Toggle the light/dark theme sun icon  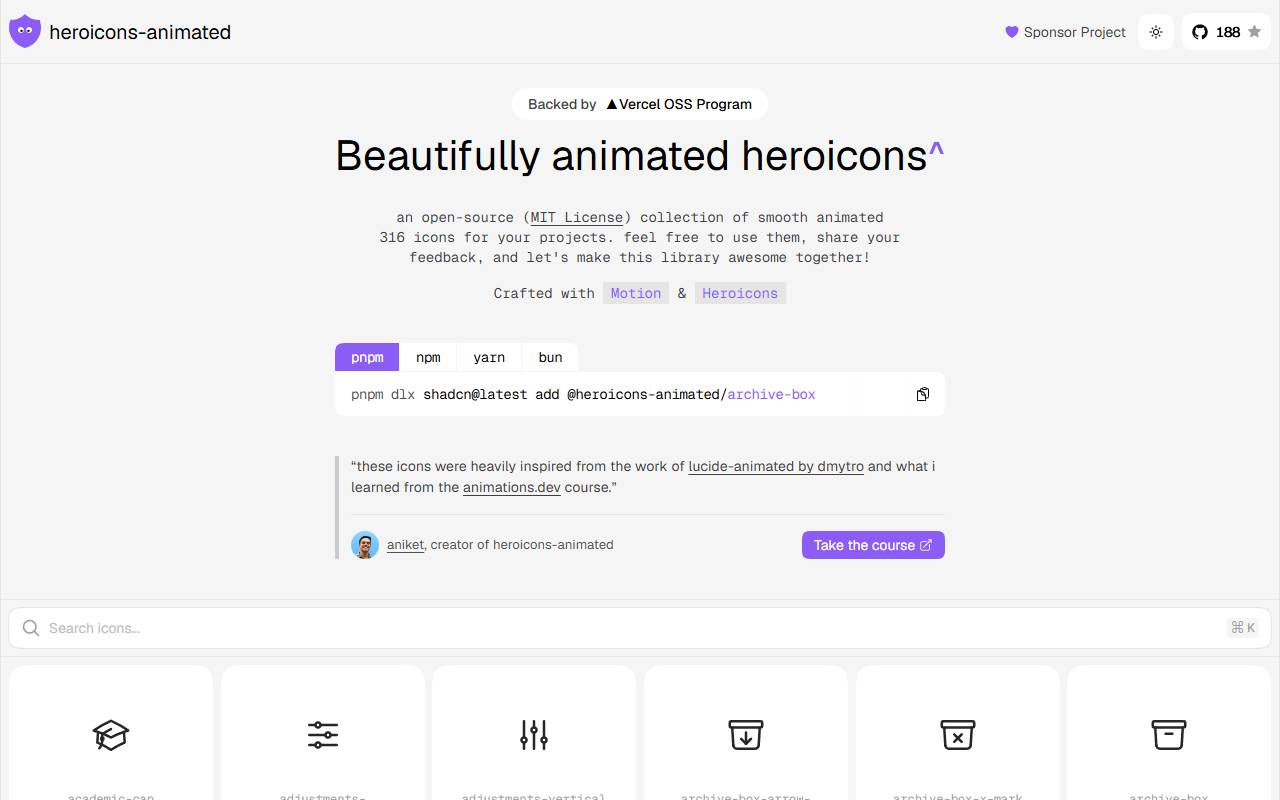pyautogui.click(x=1156, y=32)
